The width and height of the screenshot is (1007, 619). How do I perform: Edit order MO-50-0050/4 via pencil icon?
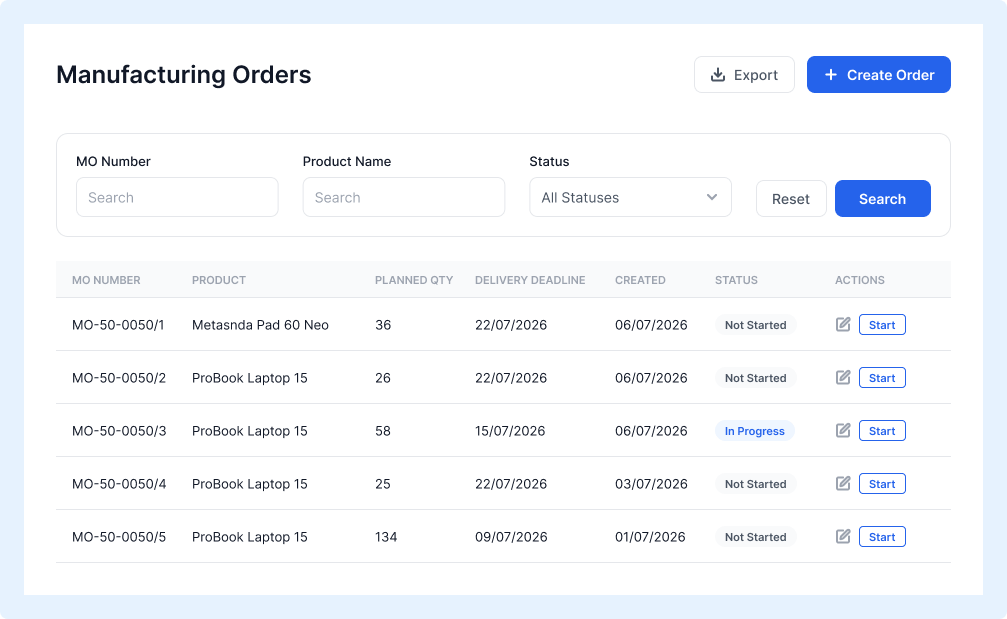click(x=843, y=484)
